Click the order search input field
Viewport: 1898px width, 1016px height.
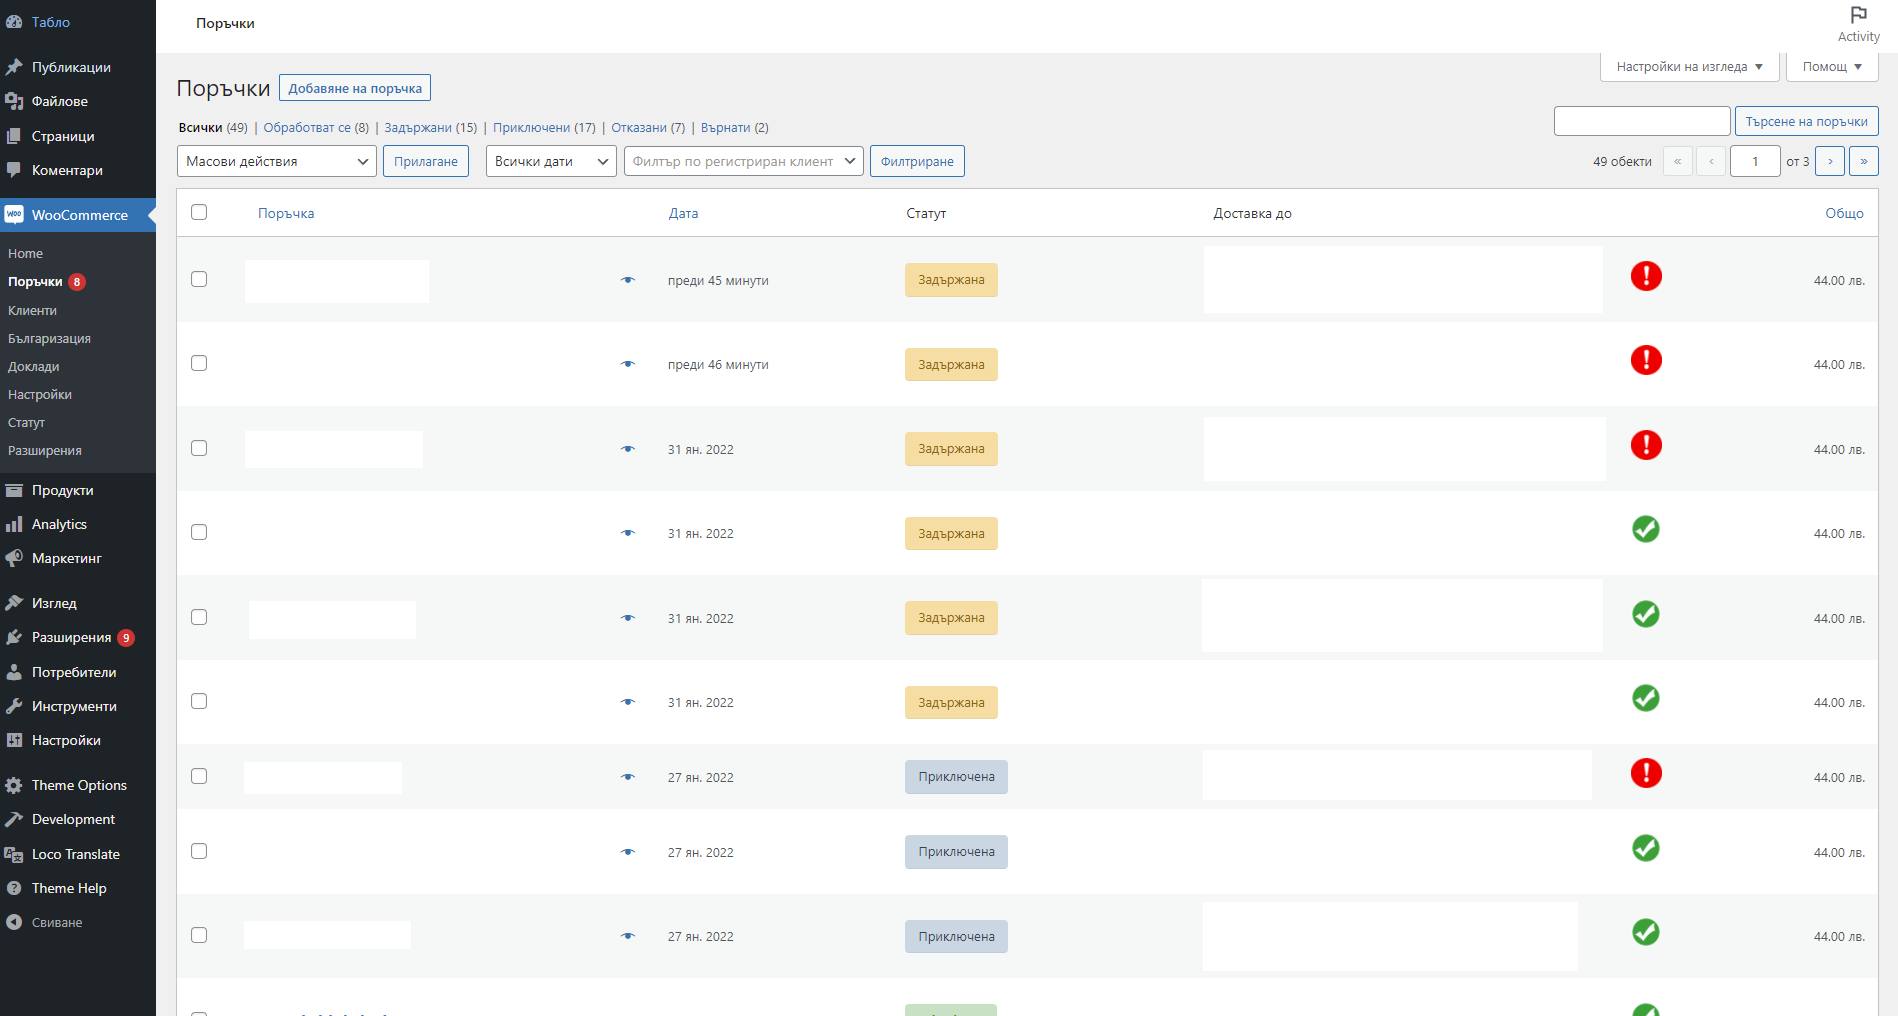[x=1641, y=121]
